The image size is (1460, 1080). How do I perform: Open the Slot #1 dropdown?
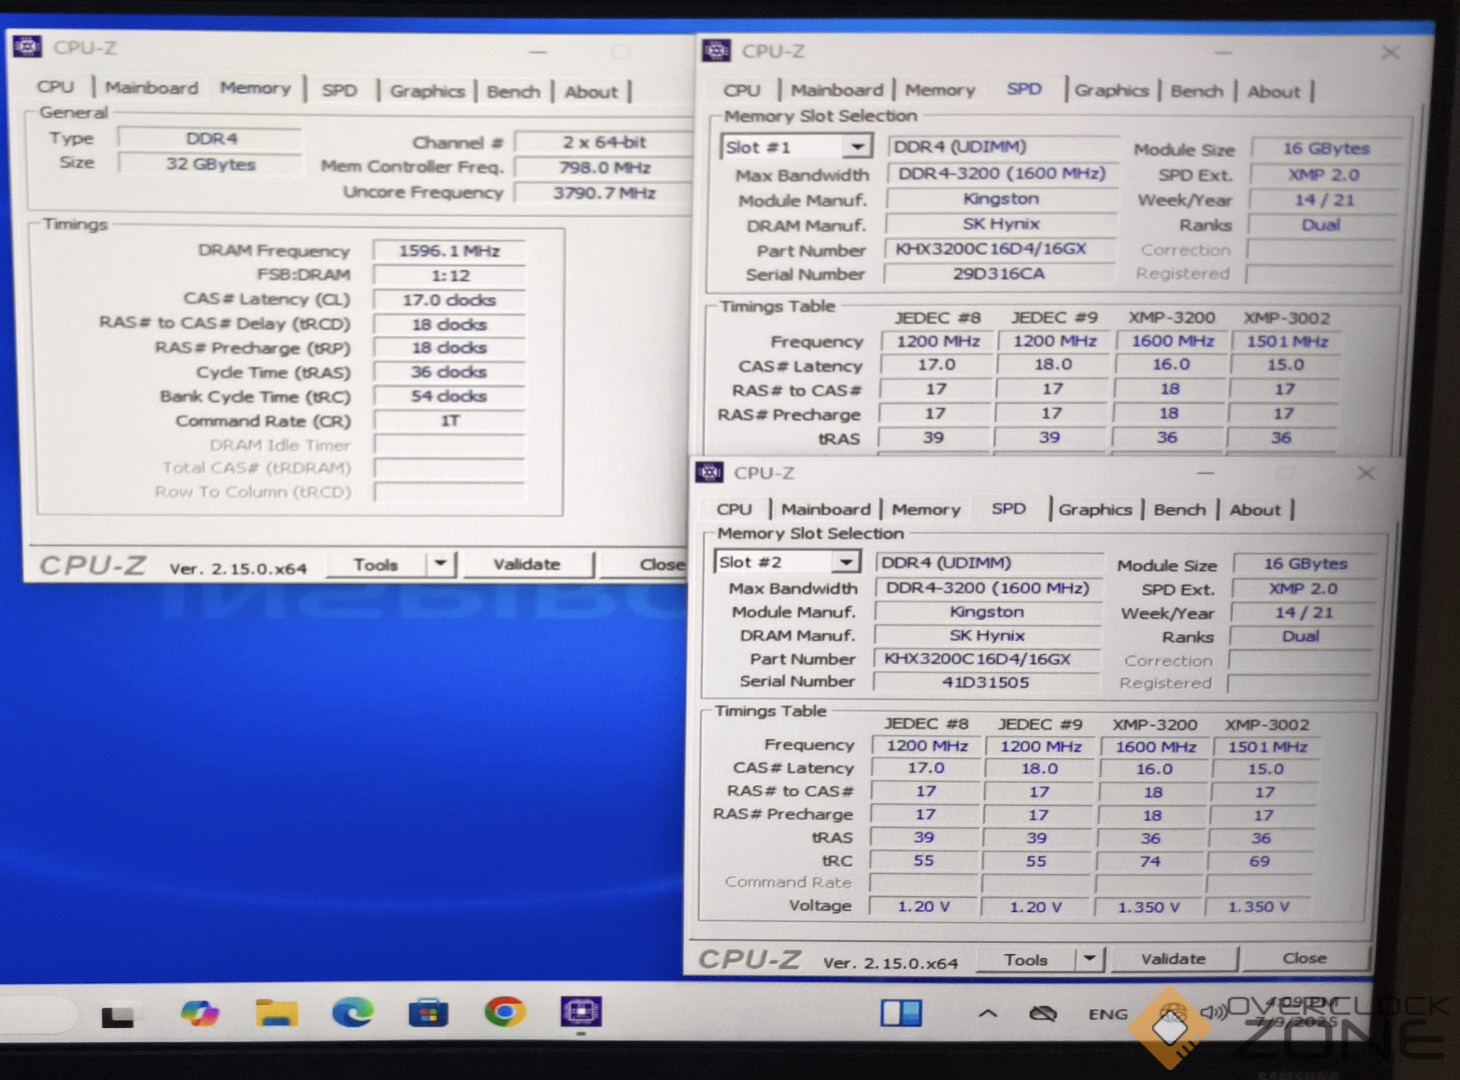tap(856, 147)
